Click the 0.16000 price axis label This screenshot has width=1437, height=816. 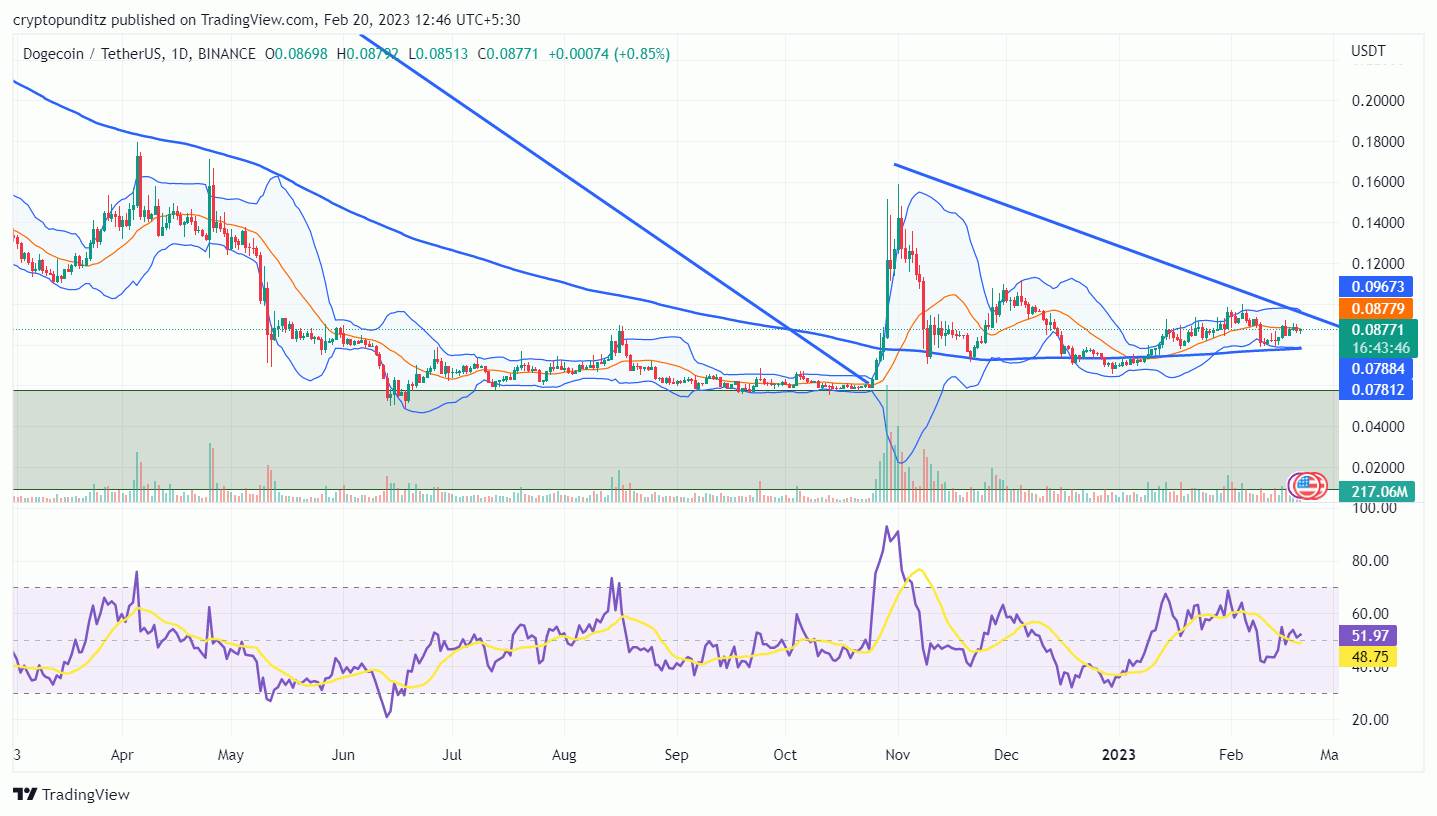[x=1377, y=182]
